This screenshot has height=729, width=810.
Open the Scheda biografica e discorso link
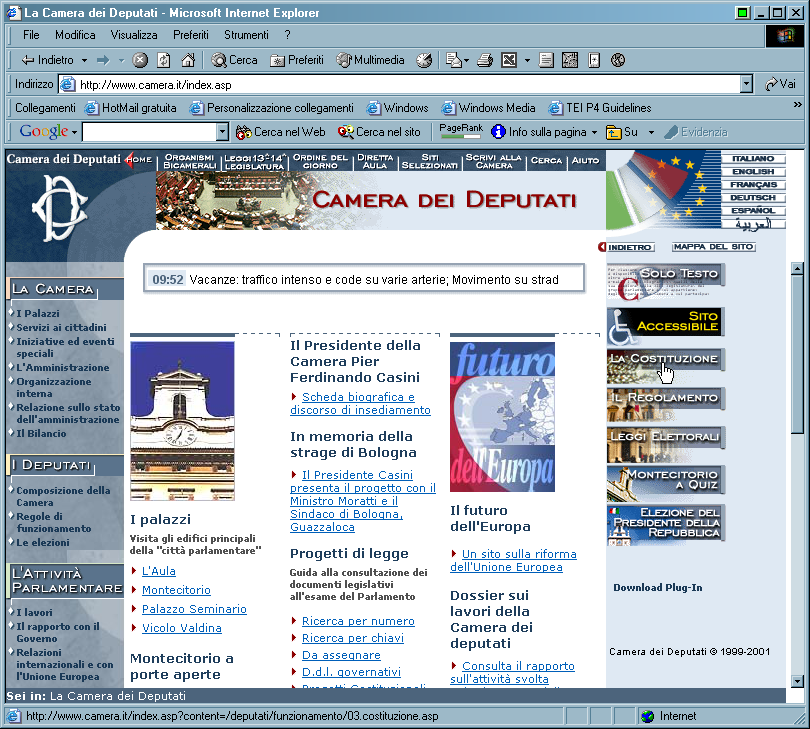click(360, 404)
